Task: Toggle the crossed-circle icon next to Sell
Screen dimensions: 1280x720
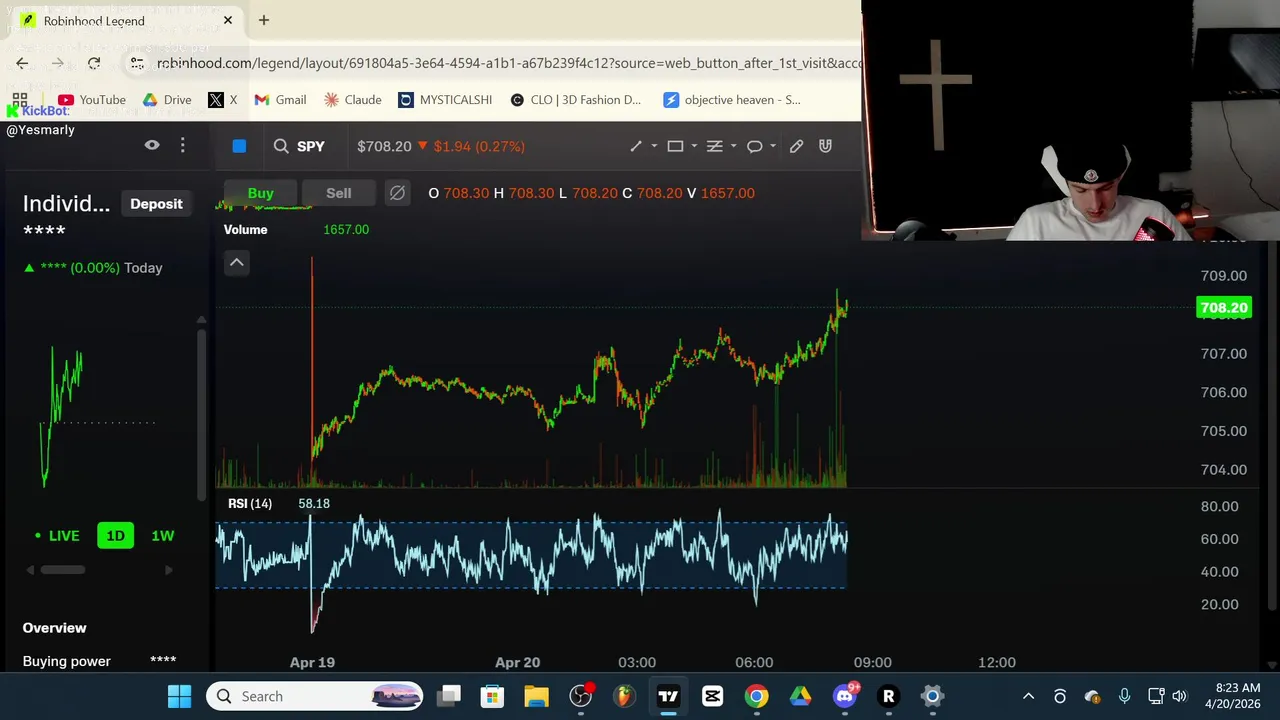Action: (x=397, y=193)
